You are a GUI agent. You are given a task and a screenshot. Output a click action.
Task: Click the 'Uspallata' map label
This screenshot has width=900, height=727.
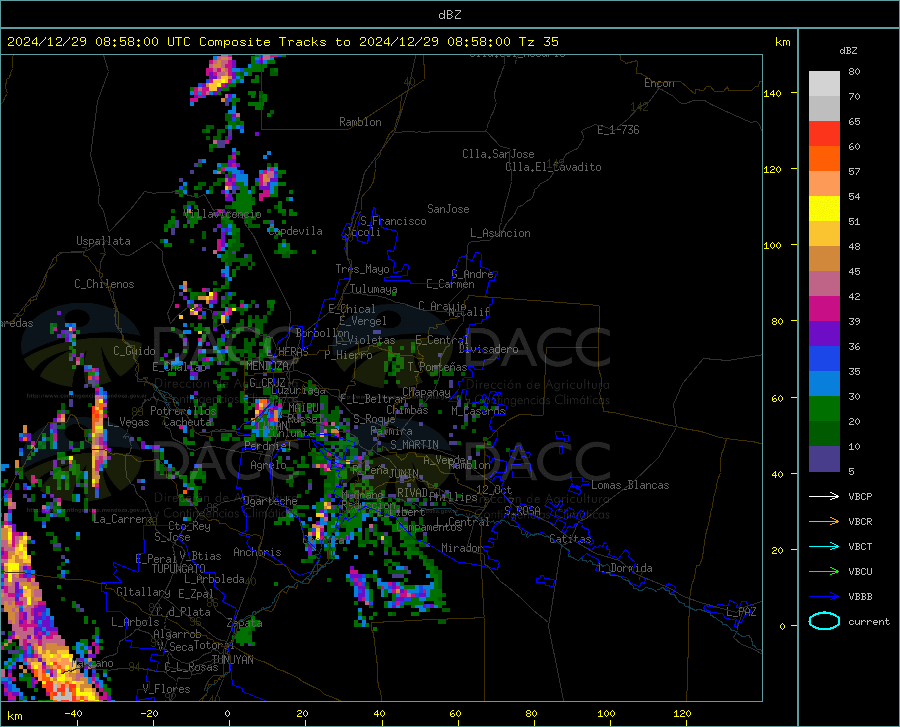tap(103, 241)
